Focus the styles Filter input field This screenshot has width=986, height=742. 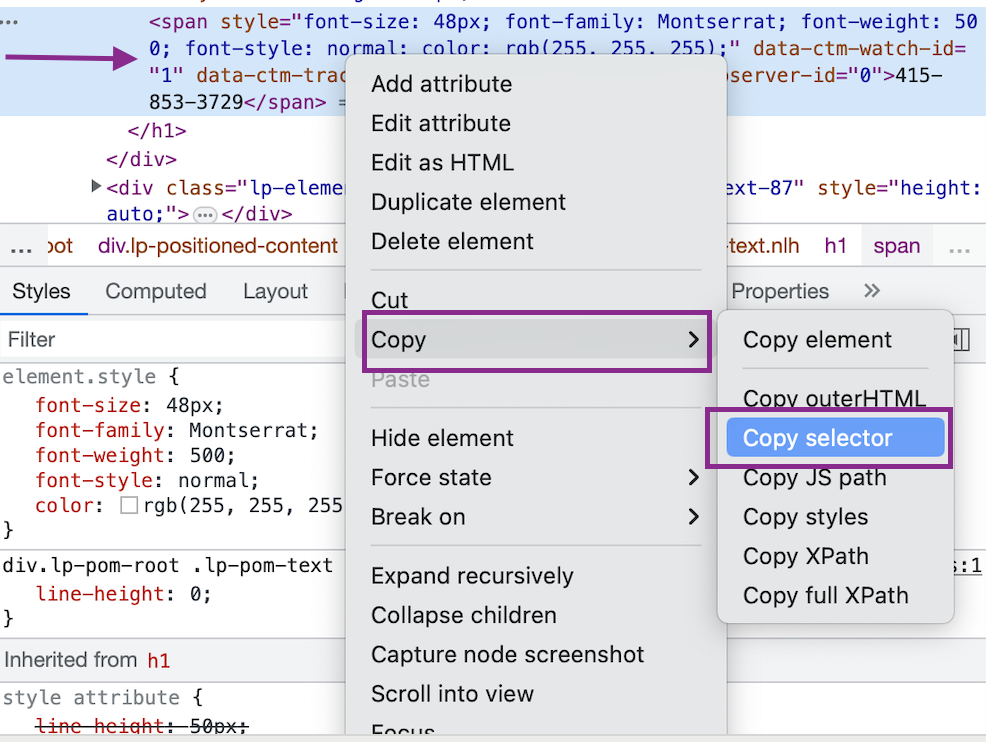173,340
